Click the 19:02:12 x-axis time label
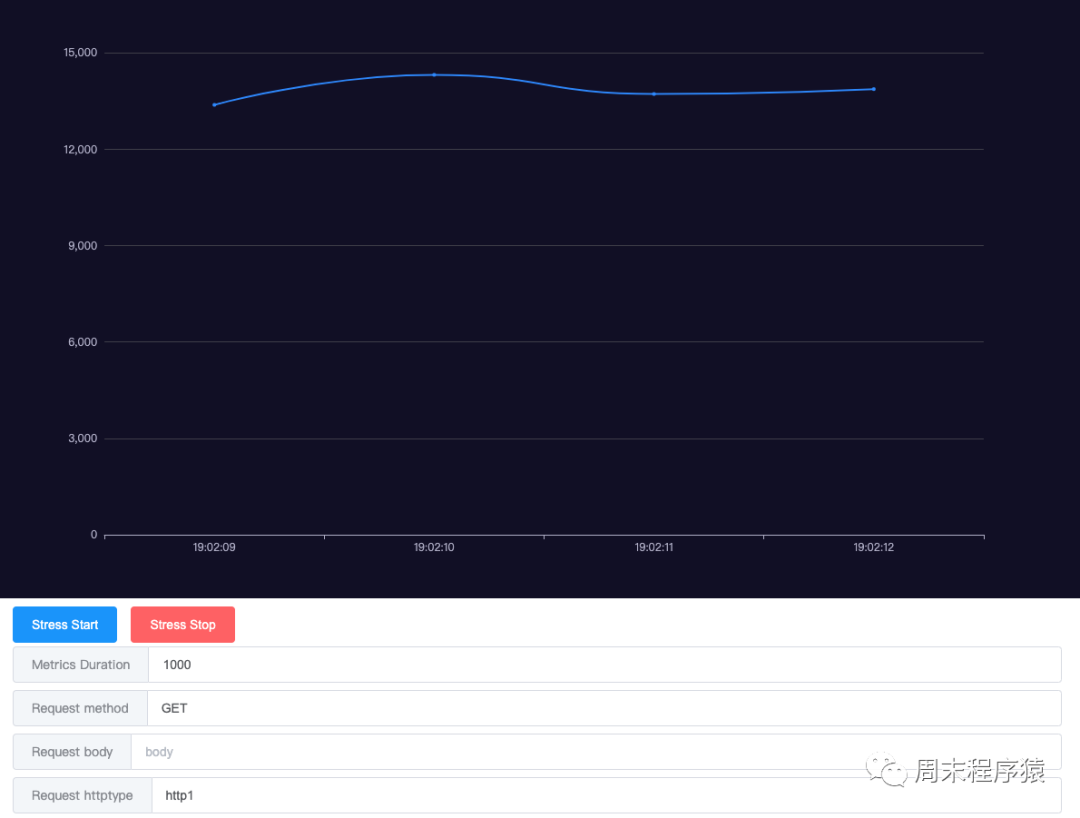1080x818 pixels. (x=873, y=547)
